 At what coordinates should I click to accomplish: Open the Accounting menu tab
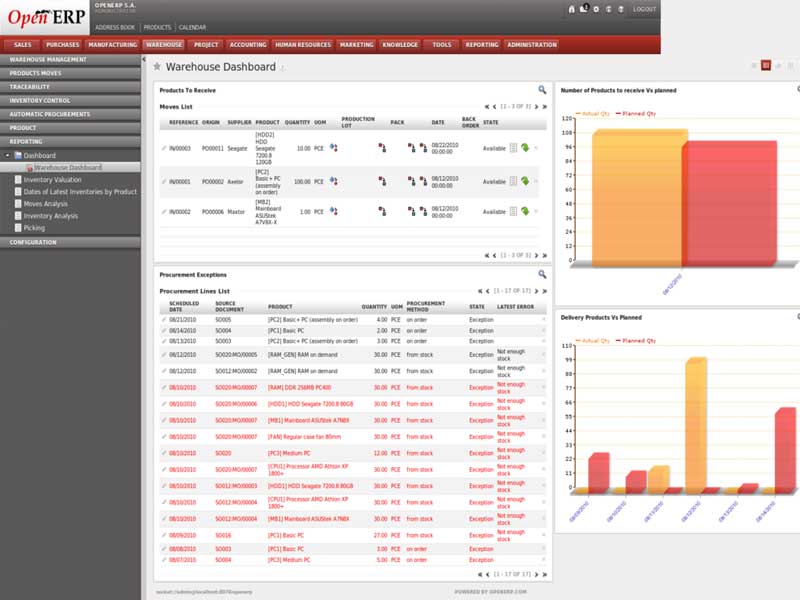point(245,45)
